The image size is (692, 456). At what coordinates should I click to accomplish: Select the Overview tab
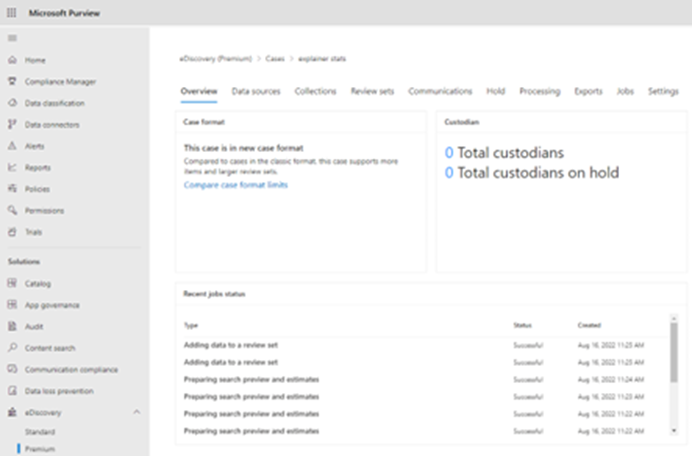(x=199, y=91)
